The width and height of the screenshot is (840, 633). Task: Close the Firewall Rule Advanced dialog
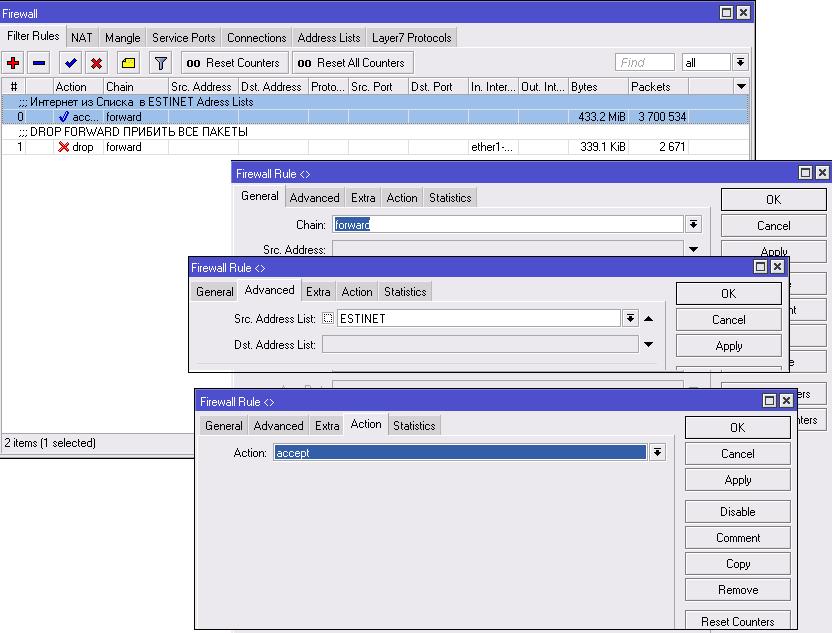(x=777, y=267)
